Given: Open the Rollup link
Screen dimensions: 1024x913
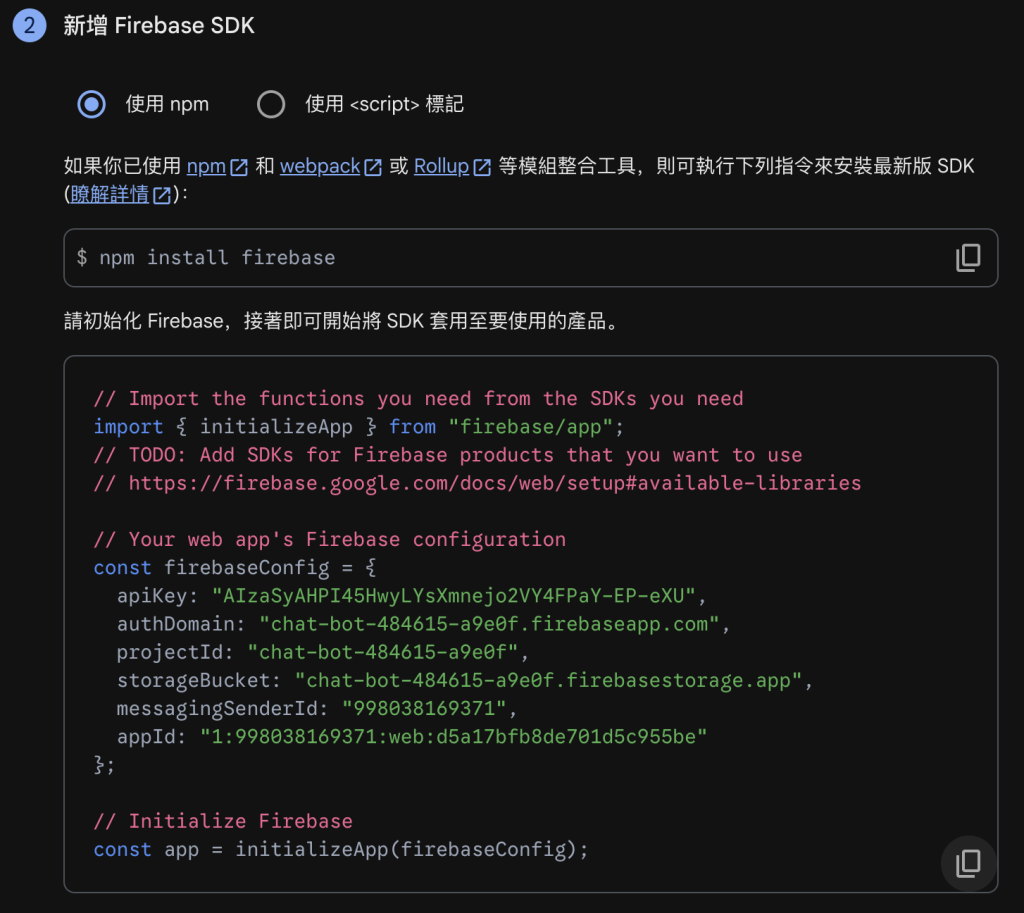Looking at the screenshot, I should point(441,166).
